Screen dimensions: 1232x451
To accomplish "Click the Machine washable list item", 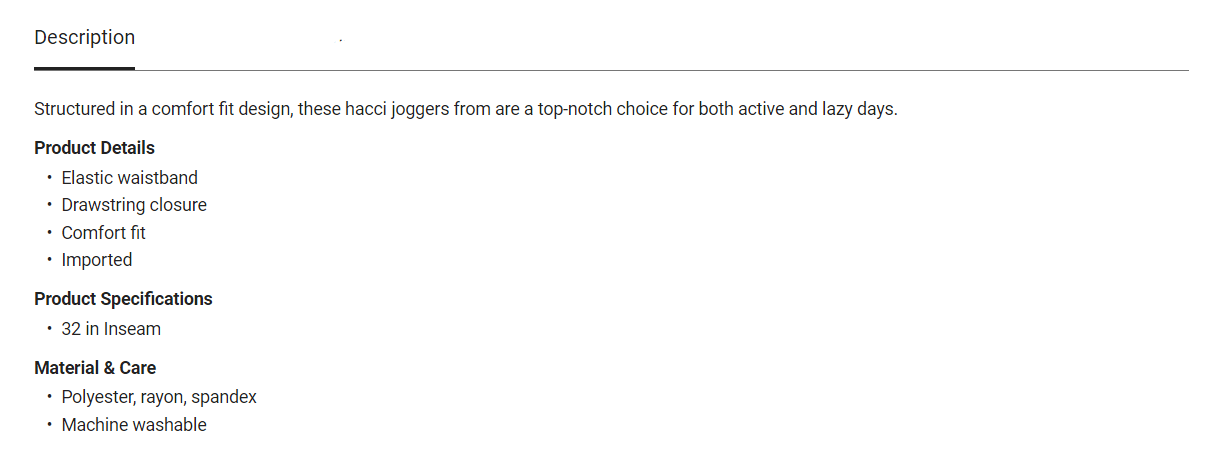I will point(134,425).
